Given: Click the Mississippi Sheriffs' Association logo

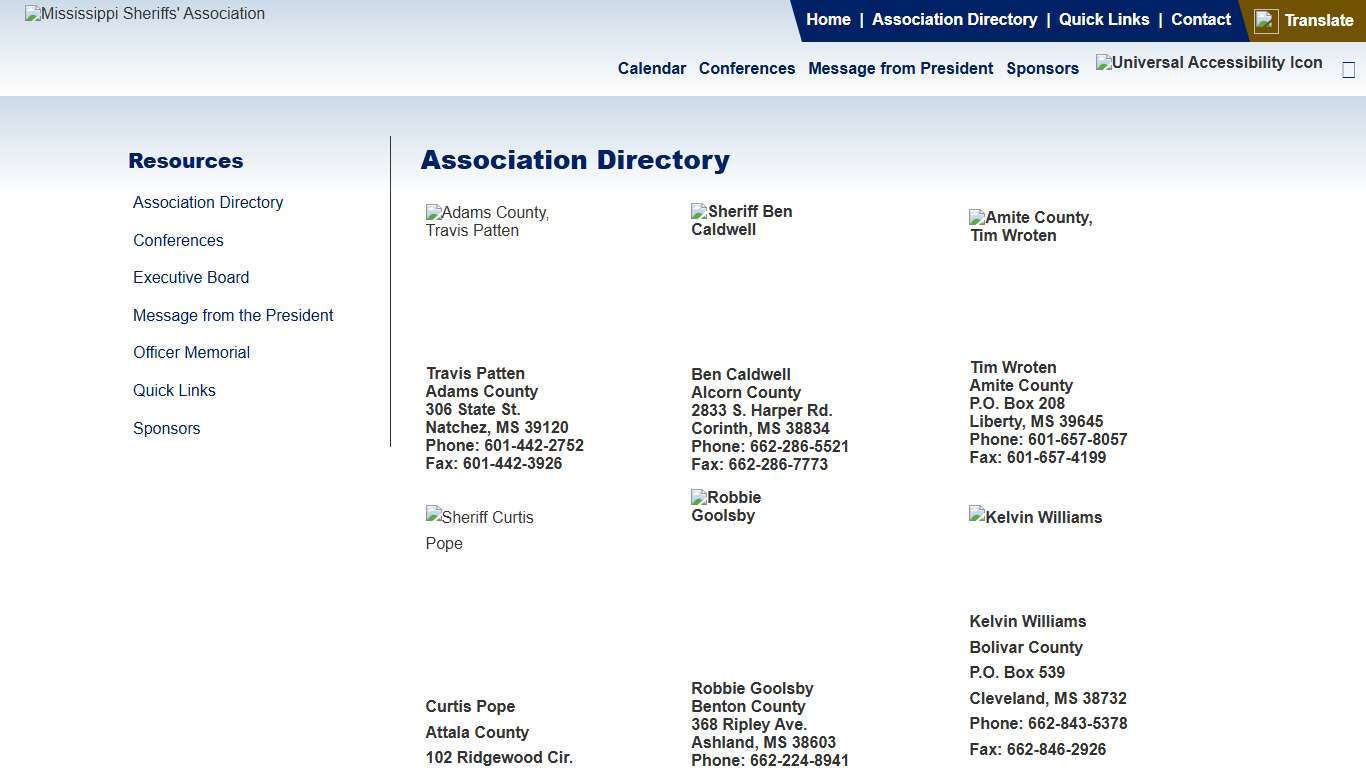Looking at the screenshot, I should pos(143,13).
